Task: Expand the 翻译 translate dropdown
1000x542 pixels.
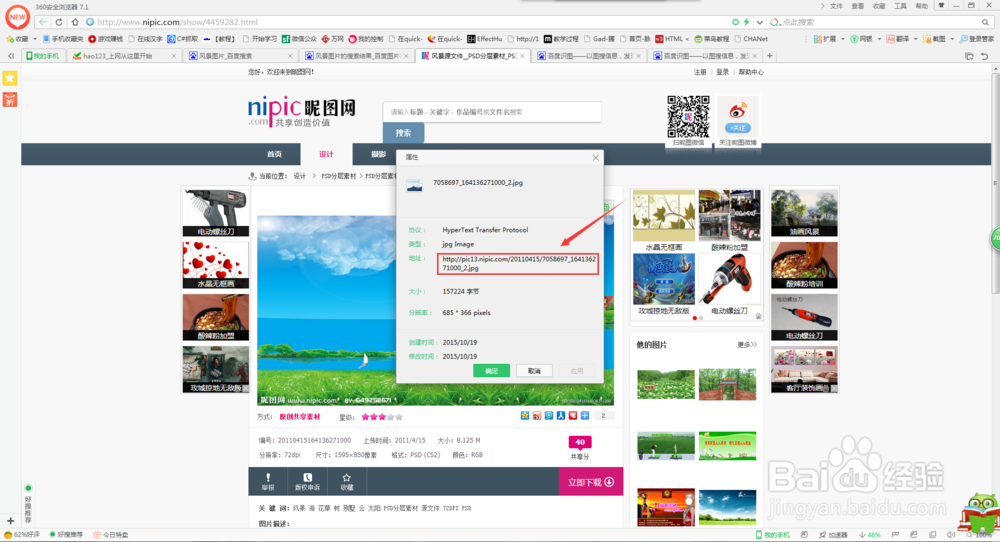Action: click(915, 39)
